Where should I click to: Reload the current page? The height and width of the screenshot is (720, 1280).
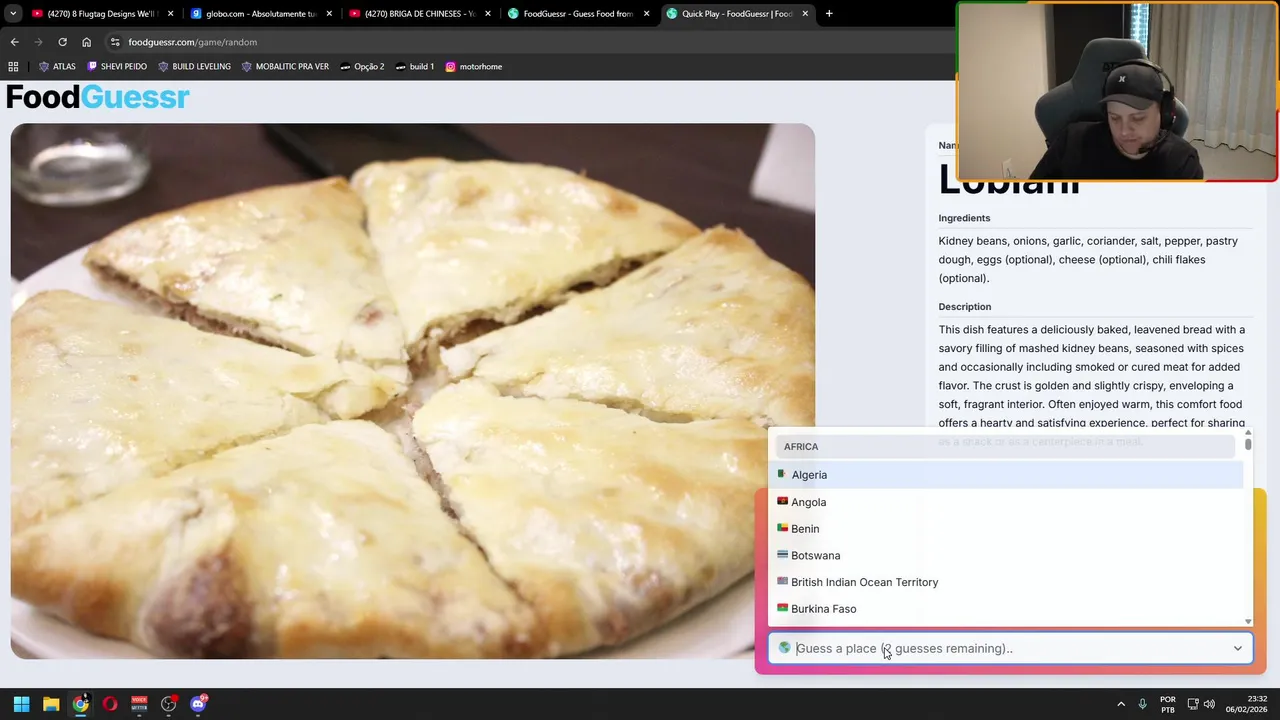62,42
